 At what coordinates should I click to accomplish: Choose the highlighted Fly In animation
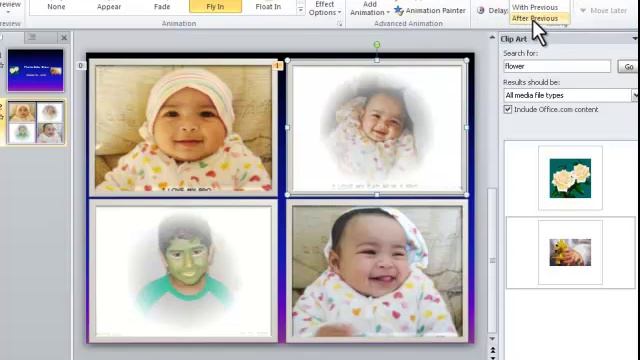(215, 7)
